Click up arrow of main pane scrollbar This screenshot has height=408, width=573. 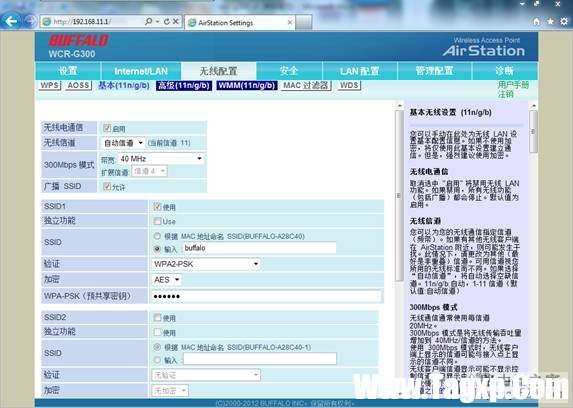(x=399, y=105)
